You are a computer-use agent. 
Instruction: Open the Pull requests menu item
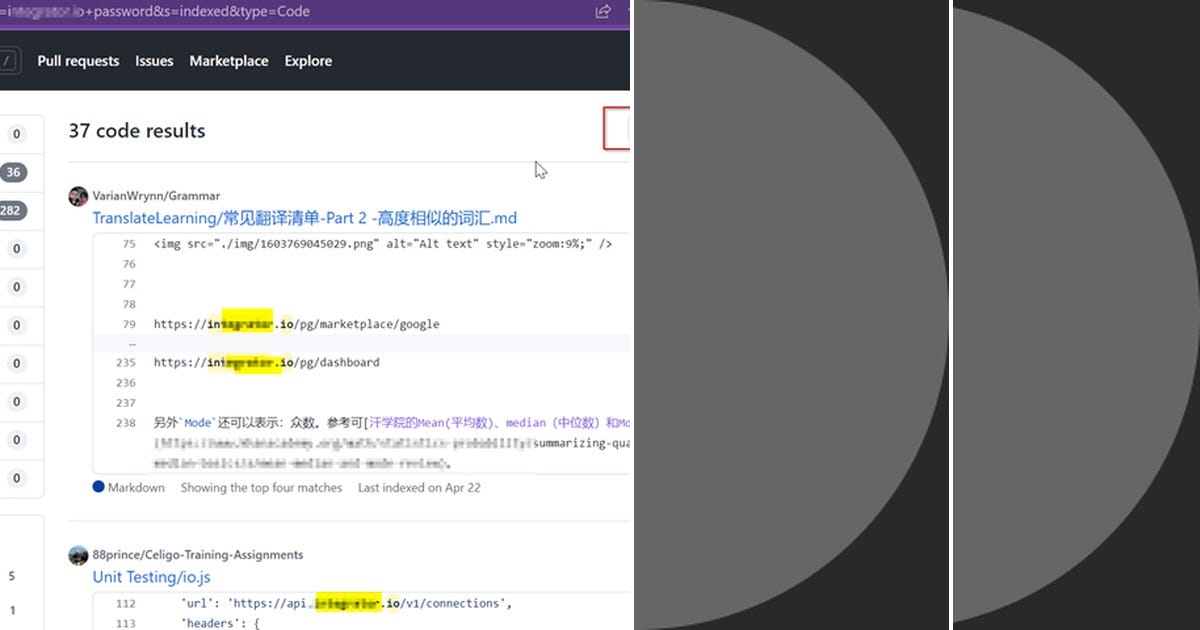click(x=78, y=61)
